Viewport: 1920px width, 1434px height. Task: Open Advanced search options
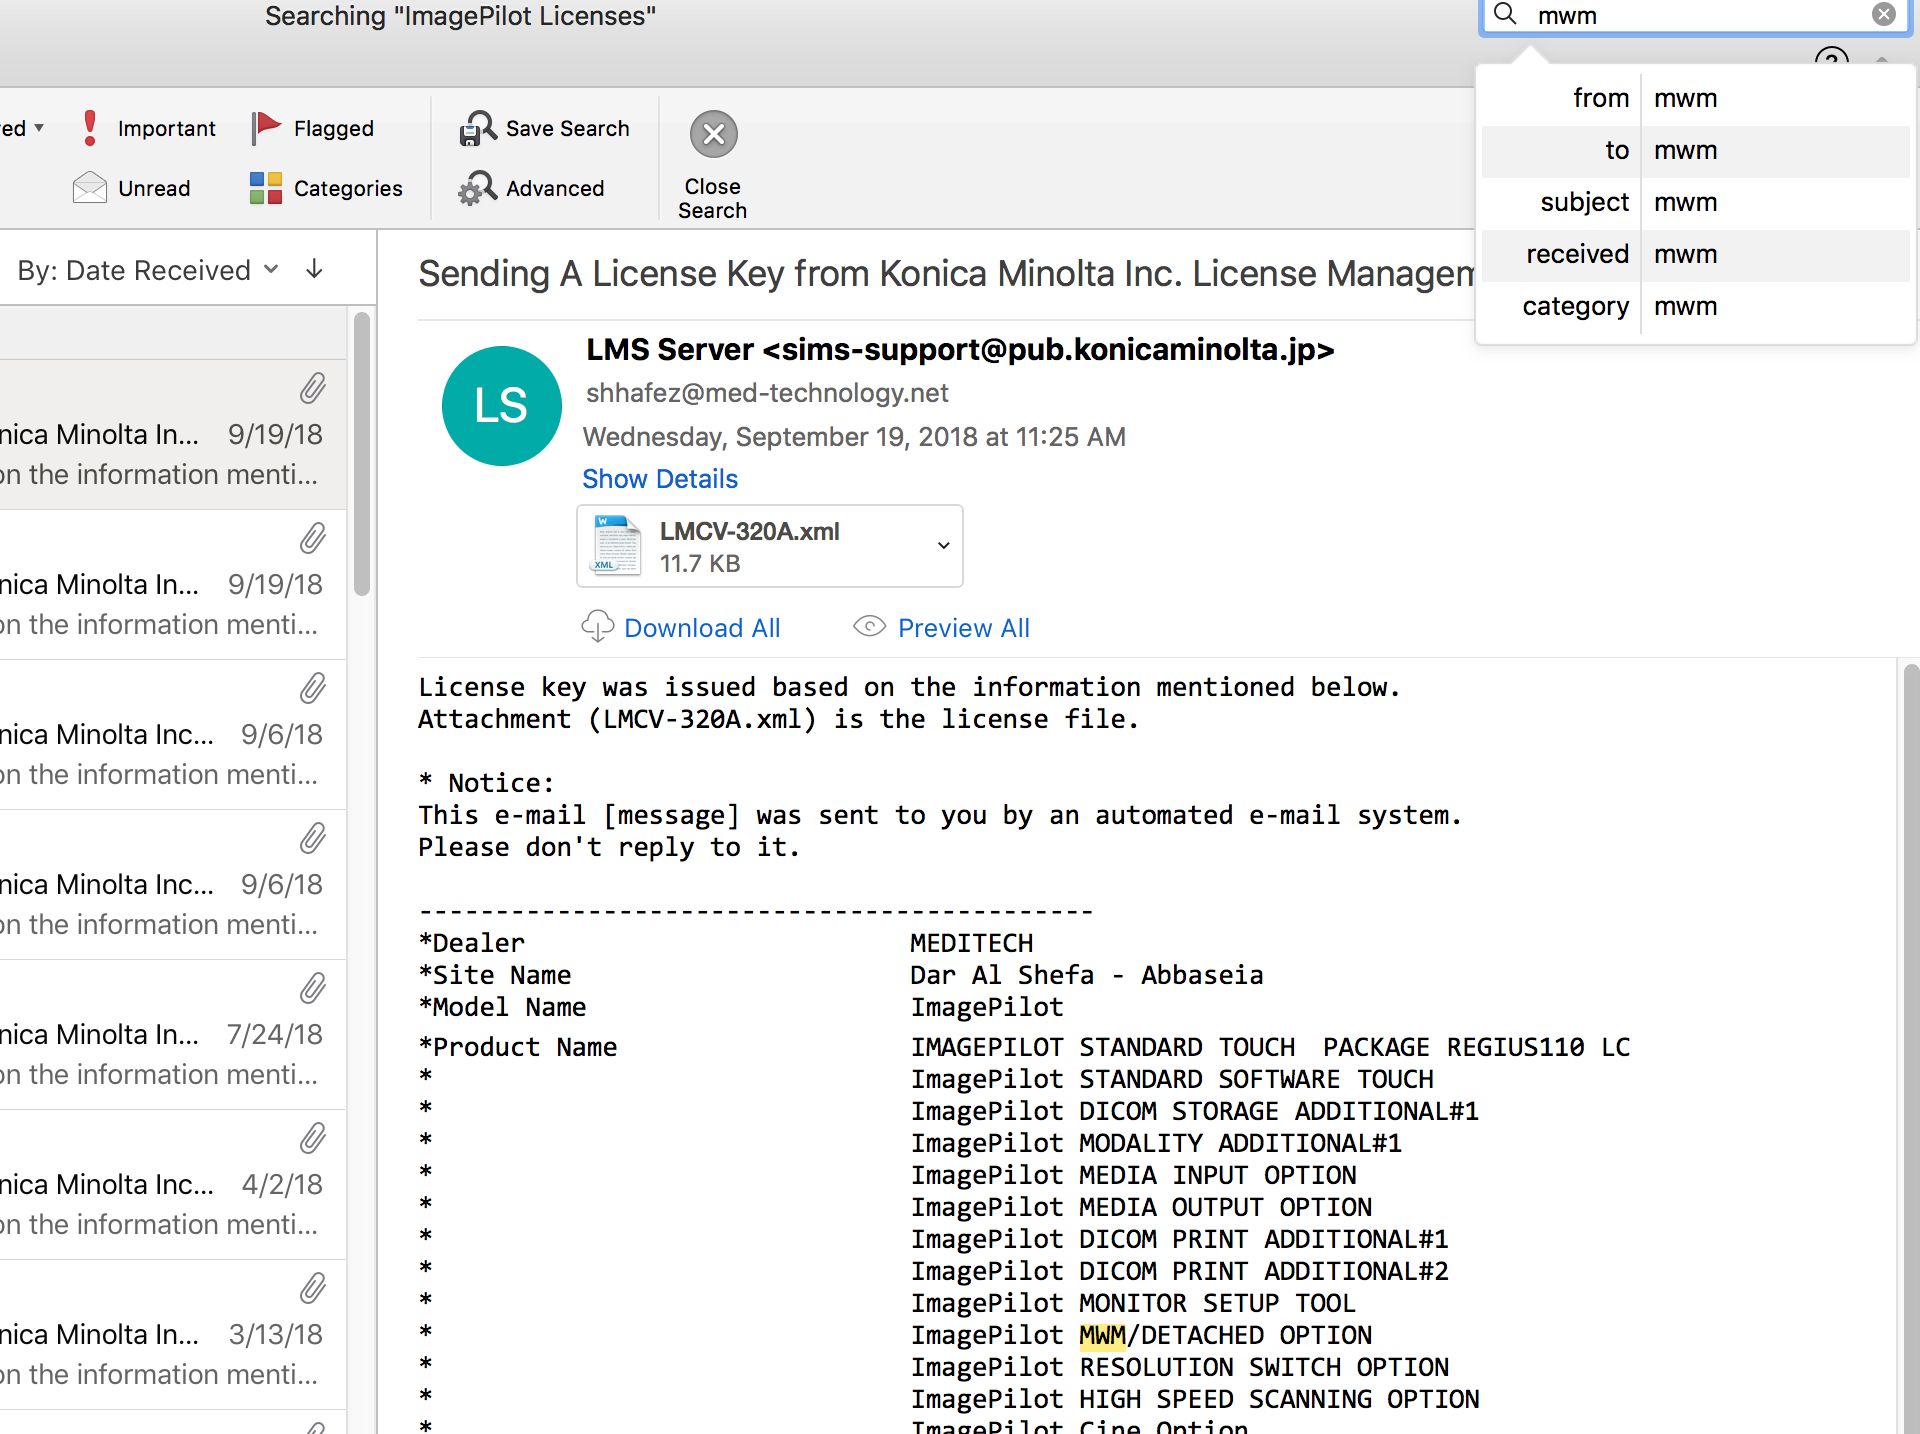coord(532,188)
